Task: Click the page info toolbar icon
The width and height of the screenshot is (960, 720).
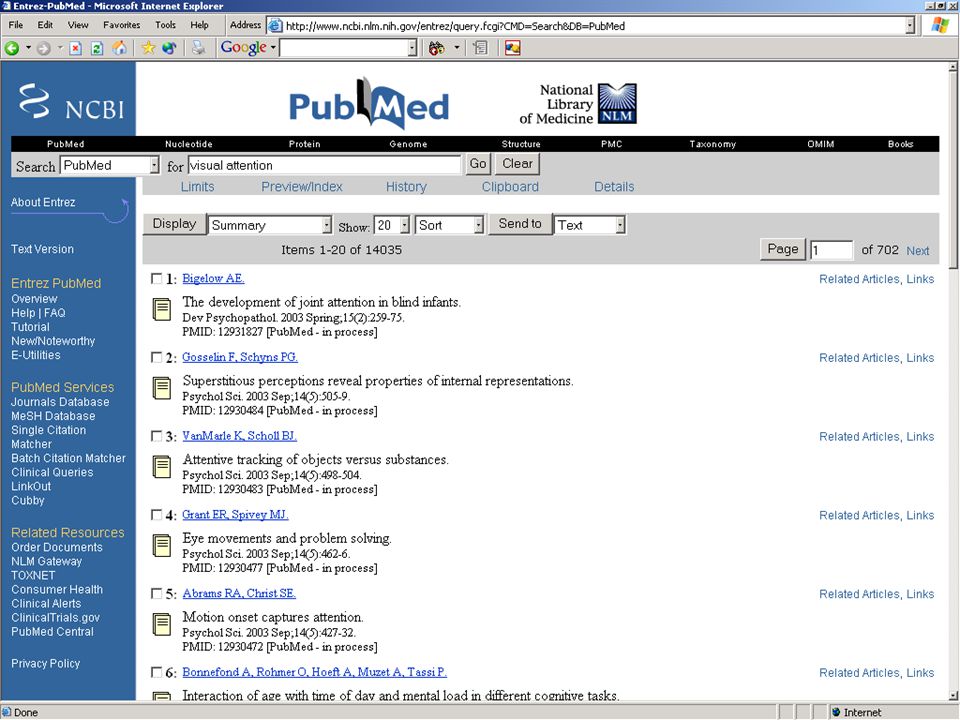Action: [481, 48]
